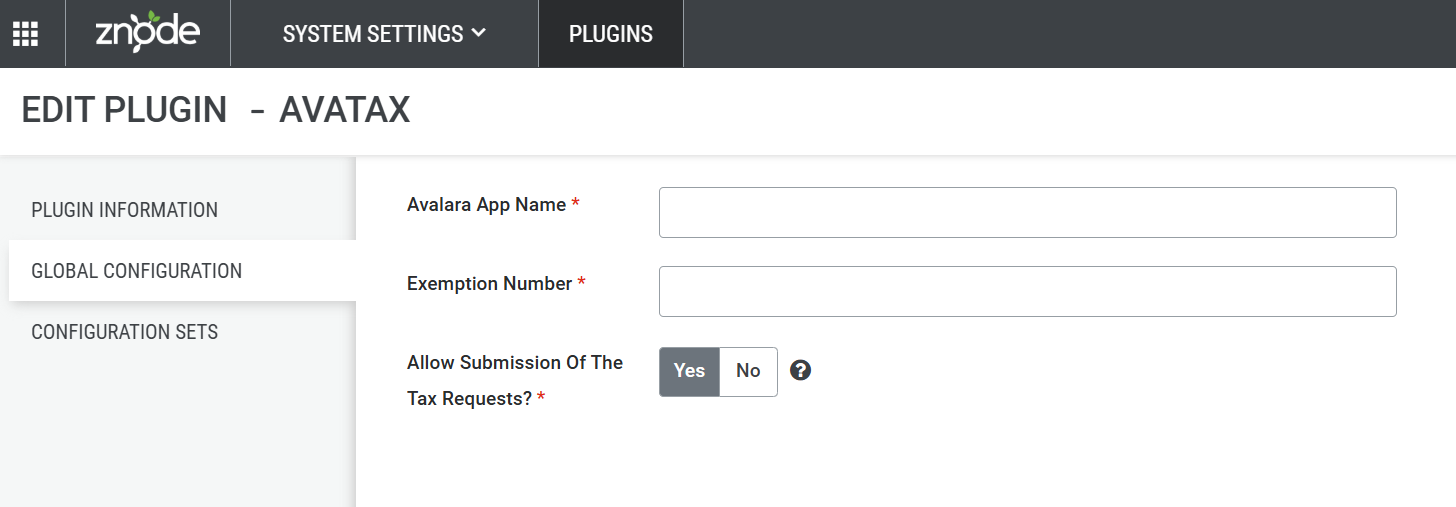The height and width of the screenshot is (507, 1456).
Task: Click the Avatax title text
Action: pyautogui.click(x=345, y=110)
